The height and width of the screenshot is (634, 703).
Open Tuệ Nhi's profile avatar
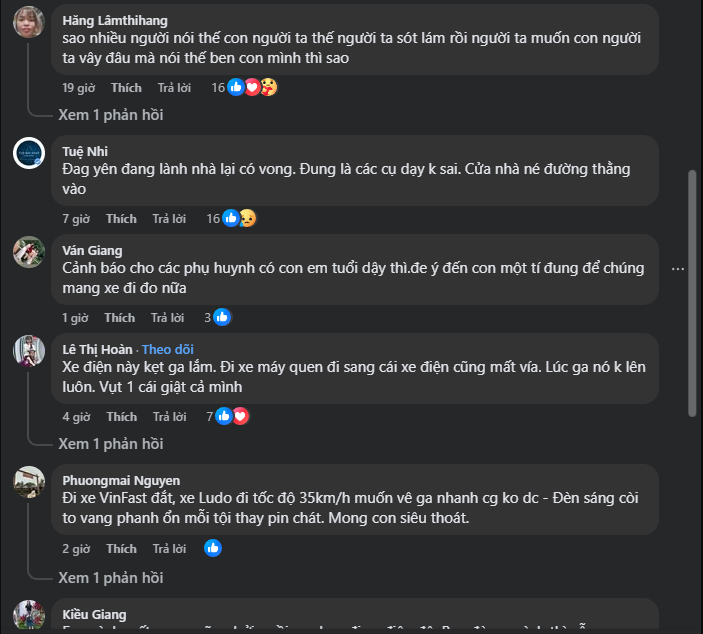(28, 153)
